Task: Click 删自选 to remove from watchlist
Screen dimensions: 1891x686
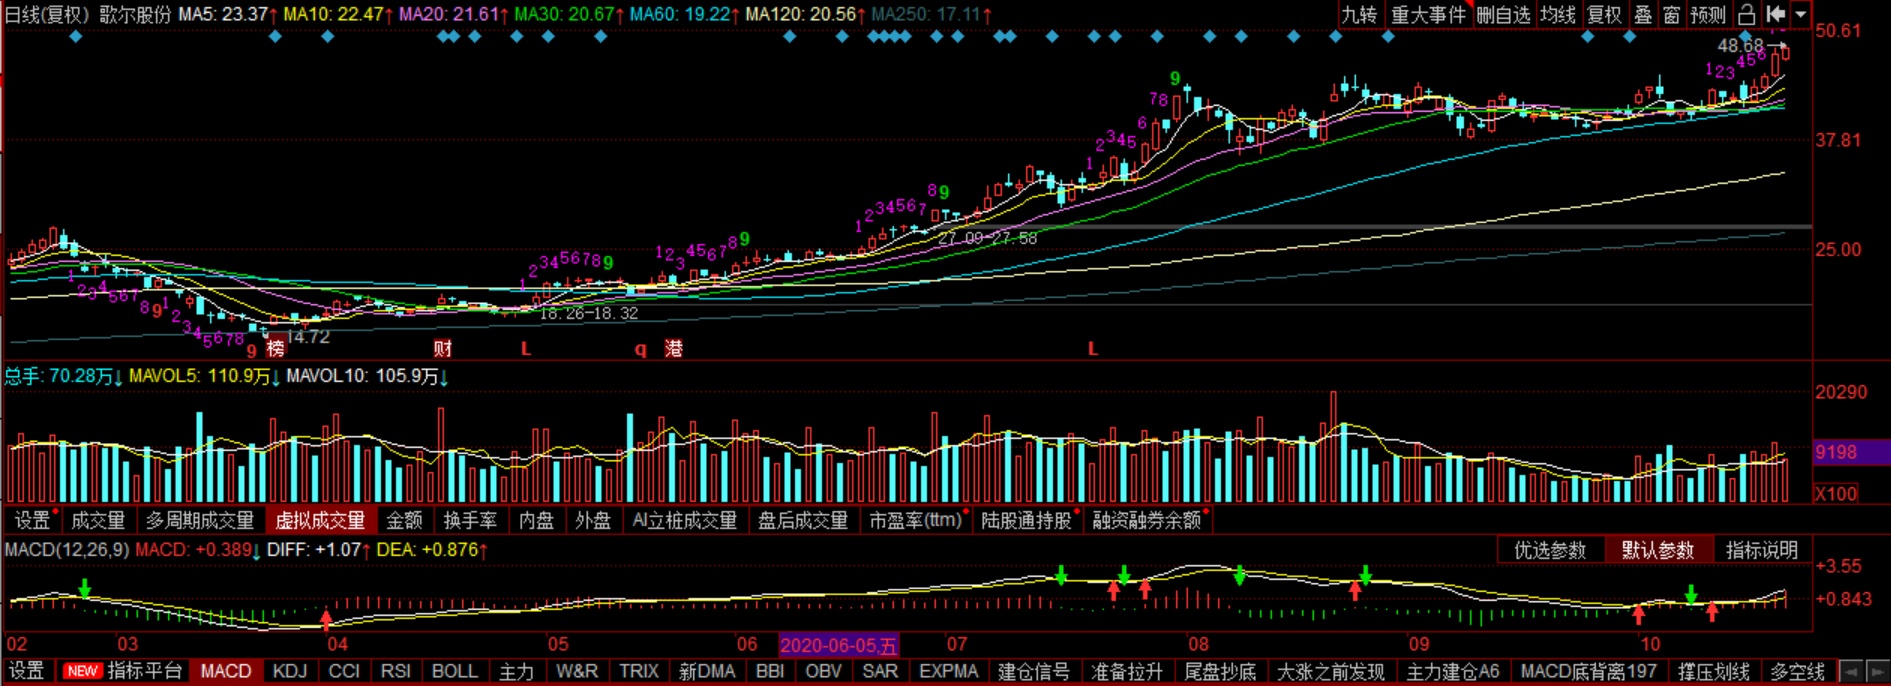Action: tap(1503, 14)
